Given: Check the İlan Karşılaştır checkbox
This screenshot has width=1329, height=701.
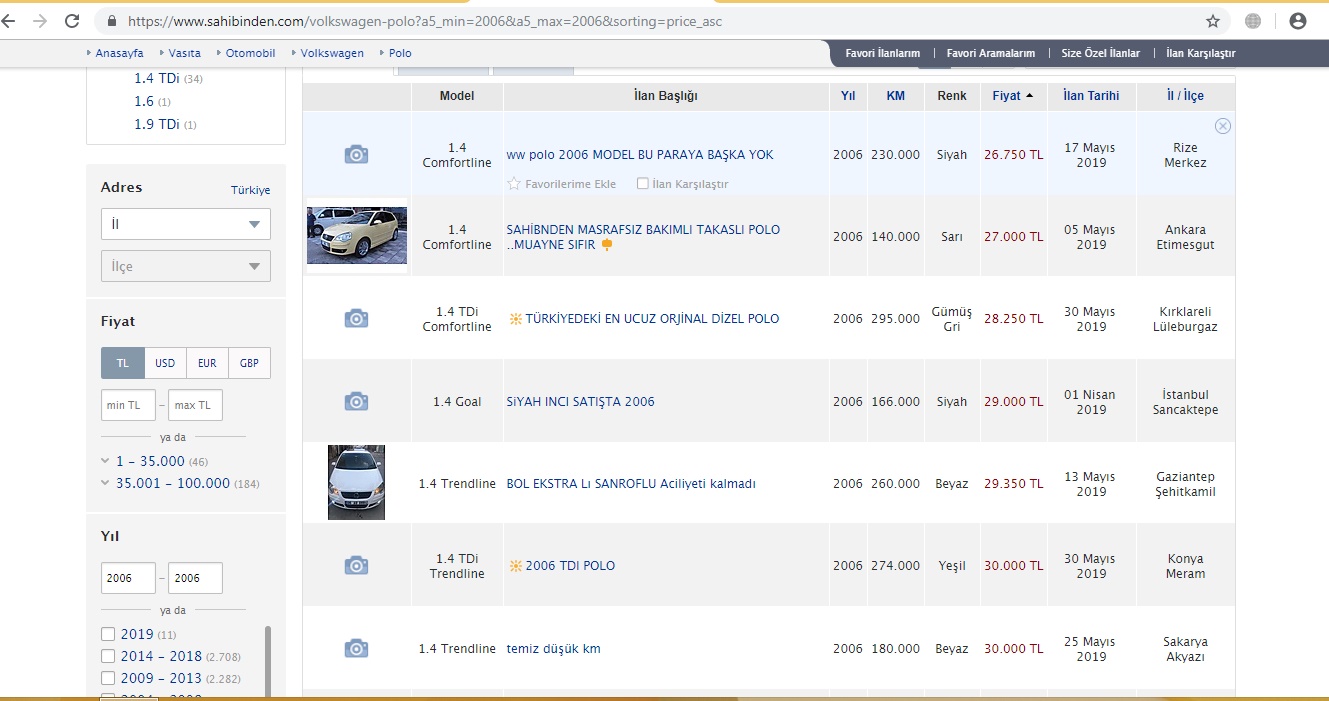Looking at the screenshot, I should click(642, 184).
